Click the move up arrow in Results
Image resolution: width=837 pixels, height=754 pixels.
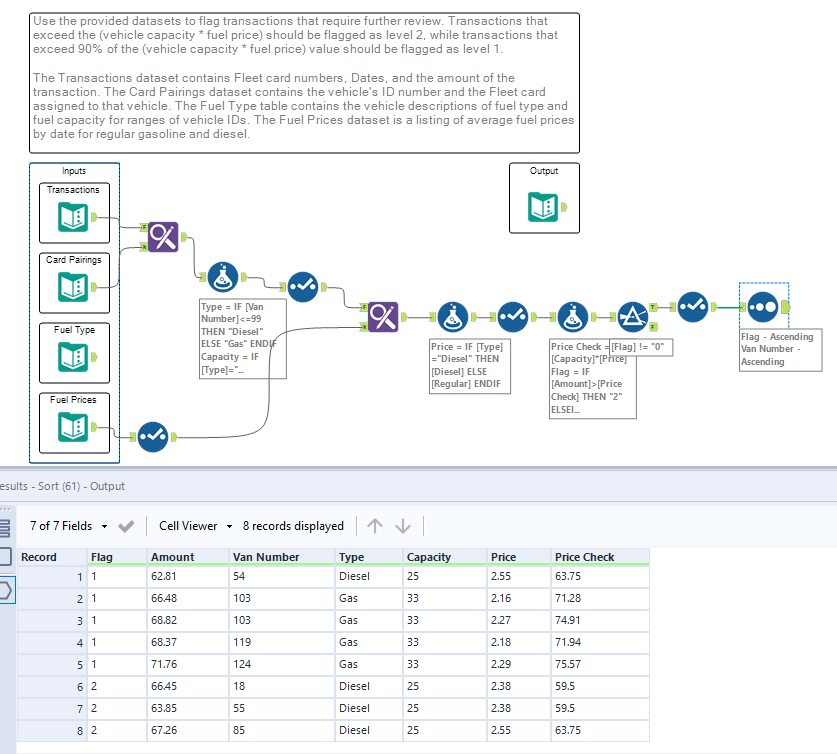coord(375,526)
